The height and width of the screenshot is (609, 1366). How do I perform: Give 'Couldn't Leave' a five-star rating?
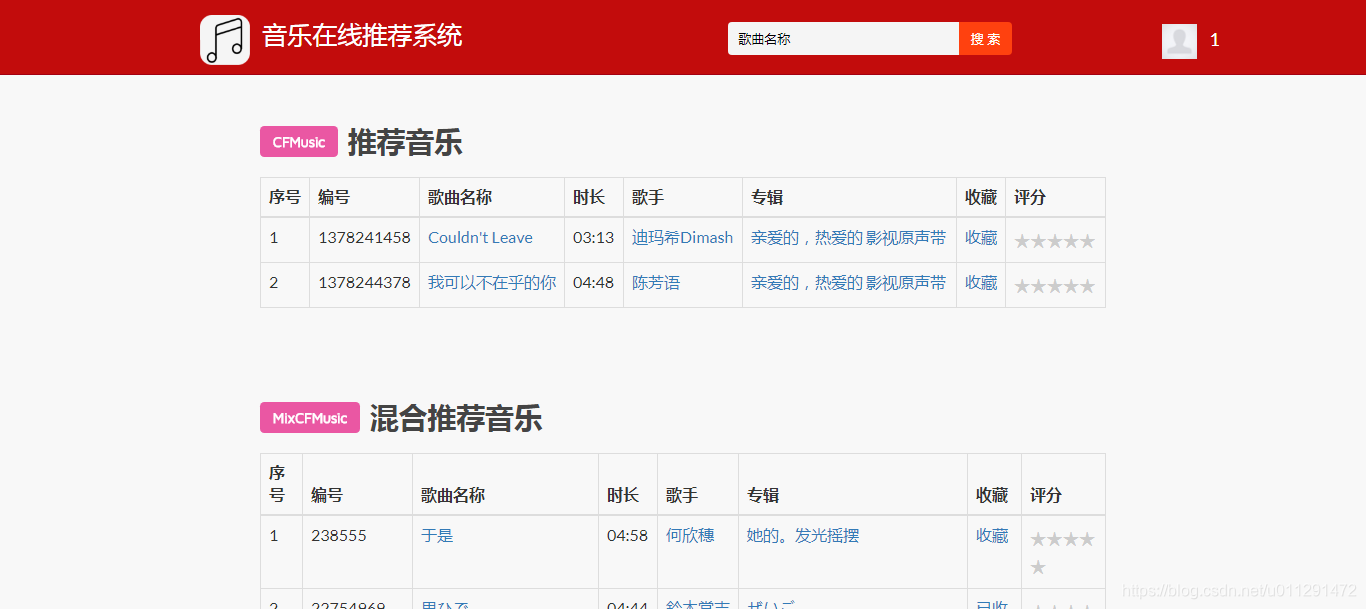pyautogui.click(x=1088, y=240)
